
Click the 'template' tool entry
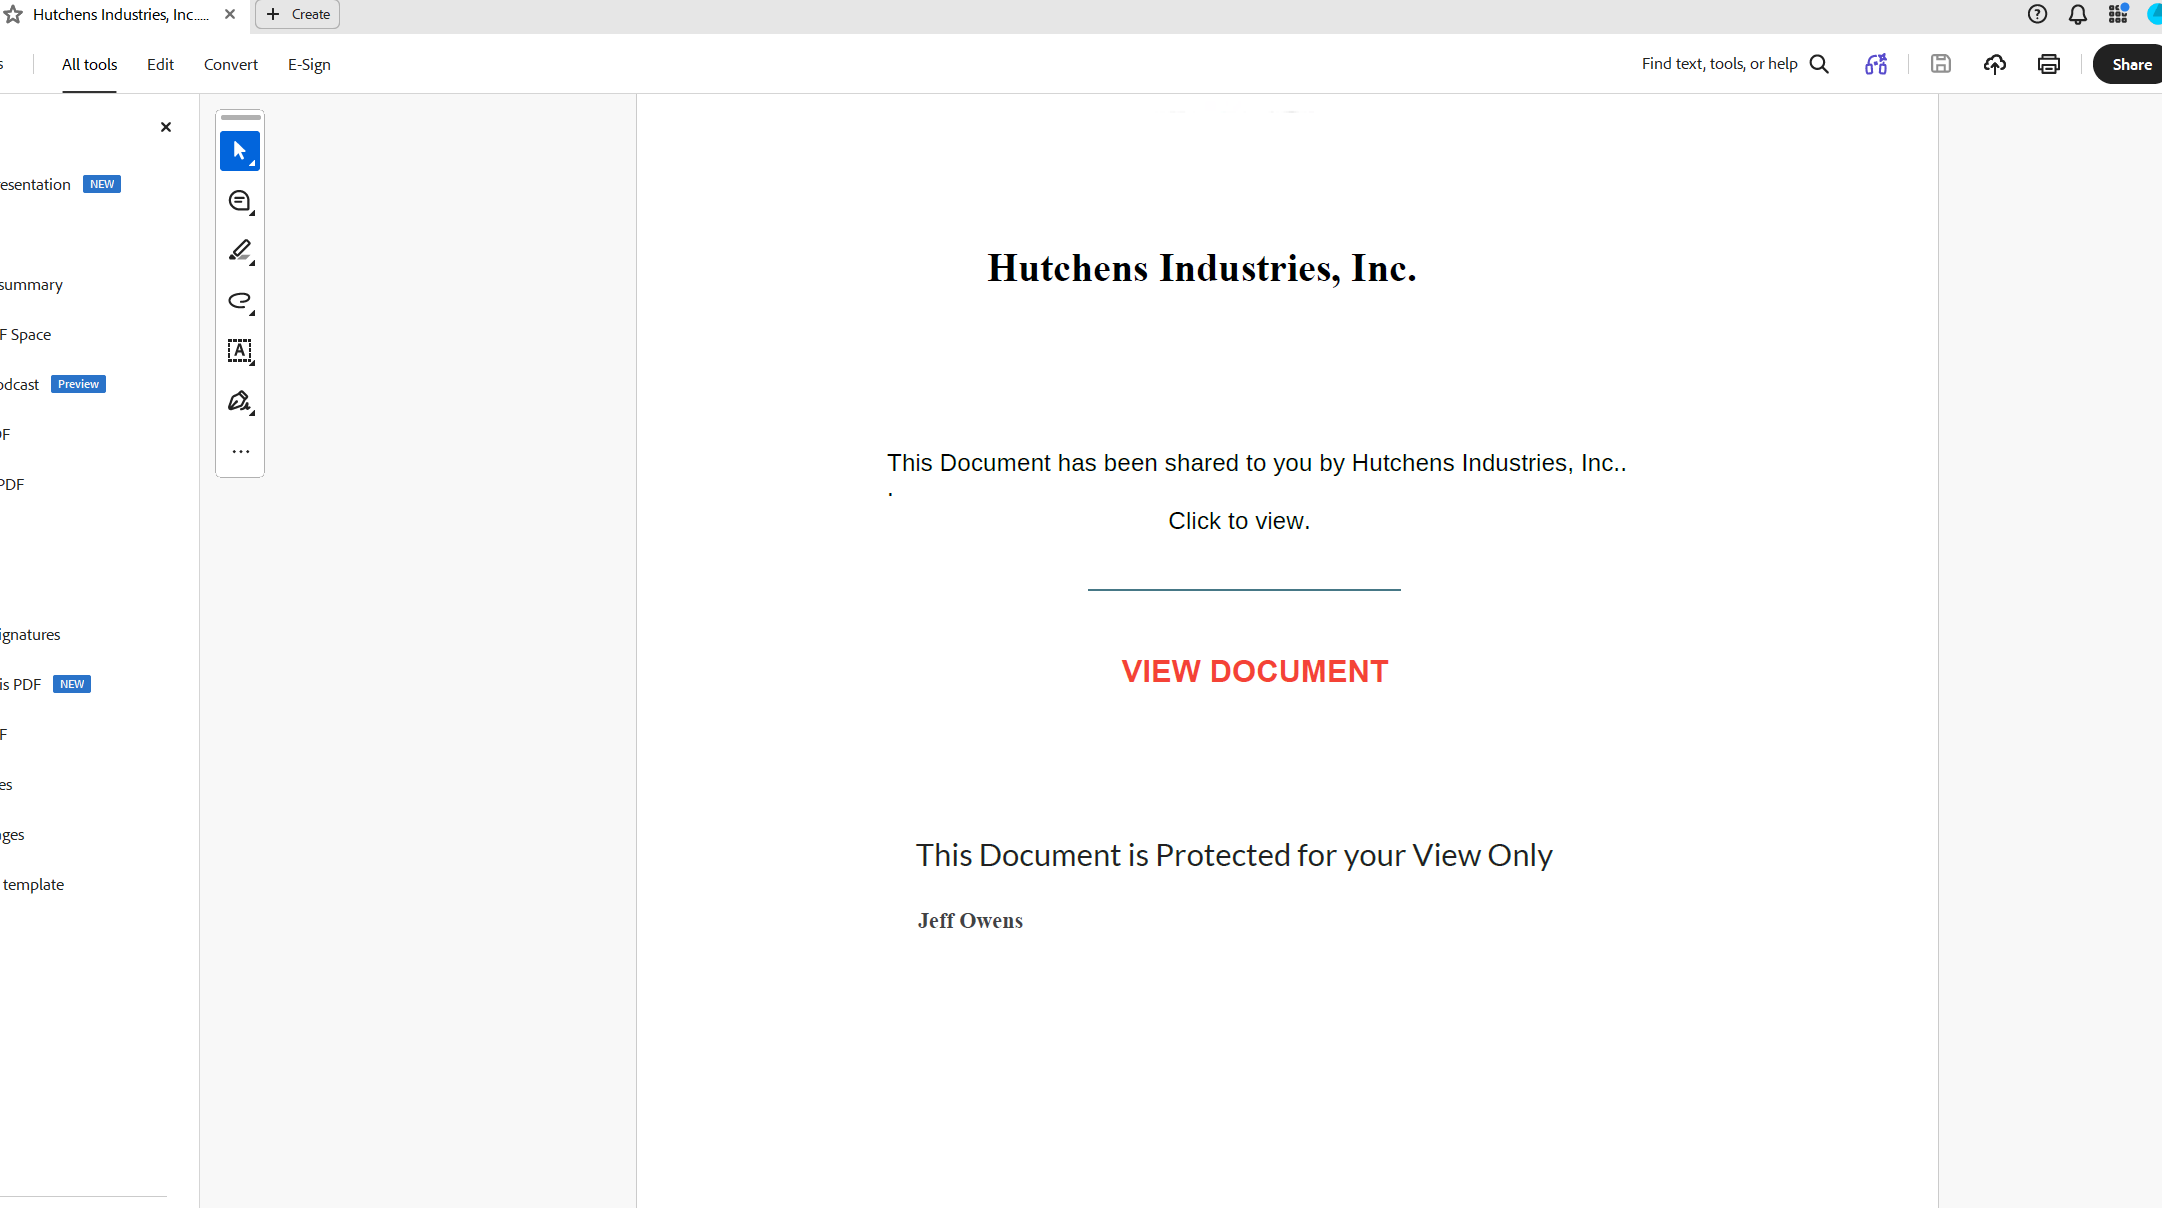click(33, 885)
